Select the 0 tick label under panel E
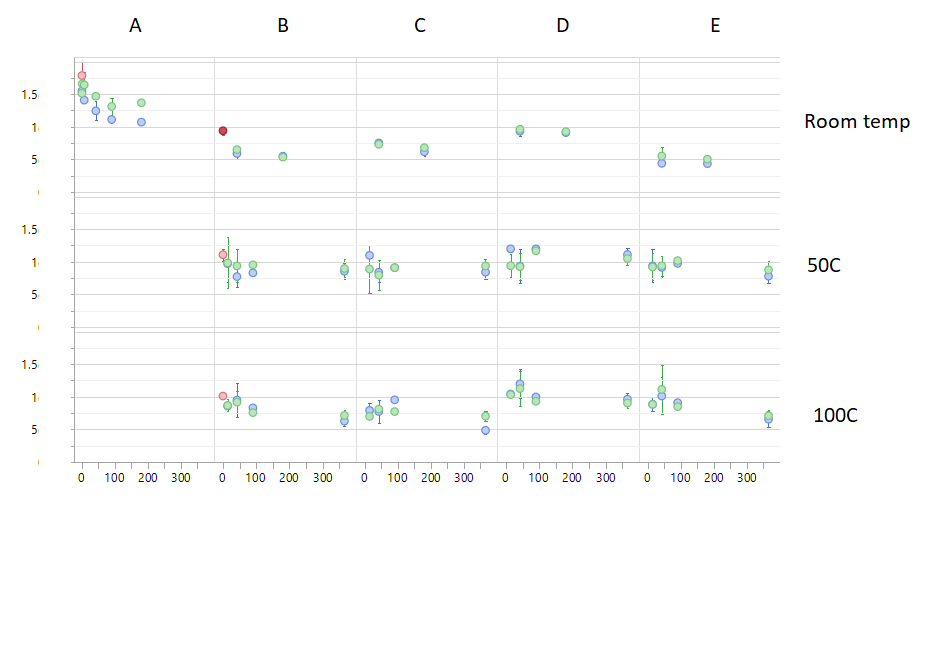 [x=649, y=477]
